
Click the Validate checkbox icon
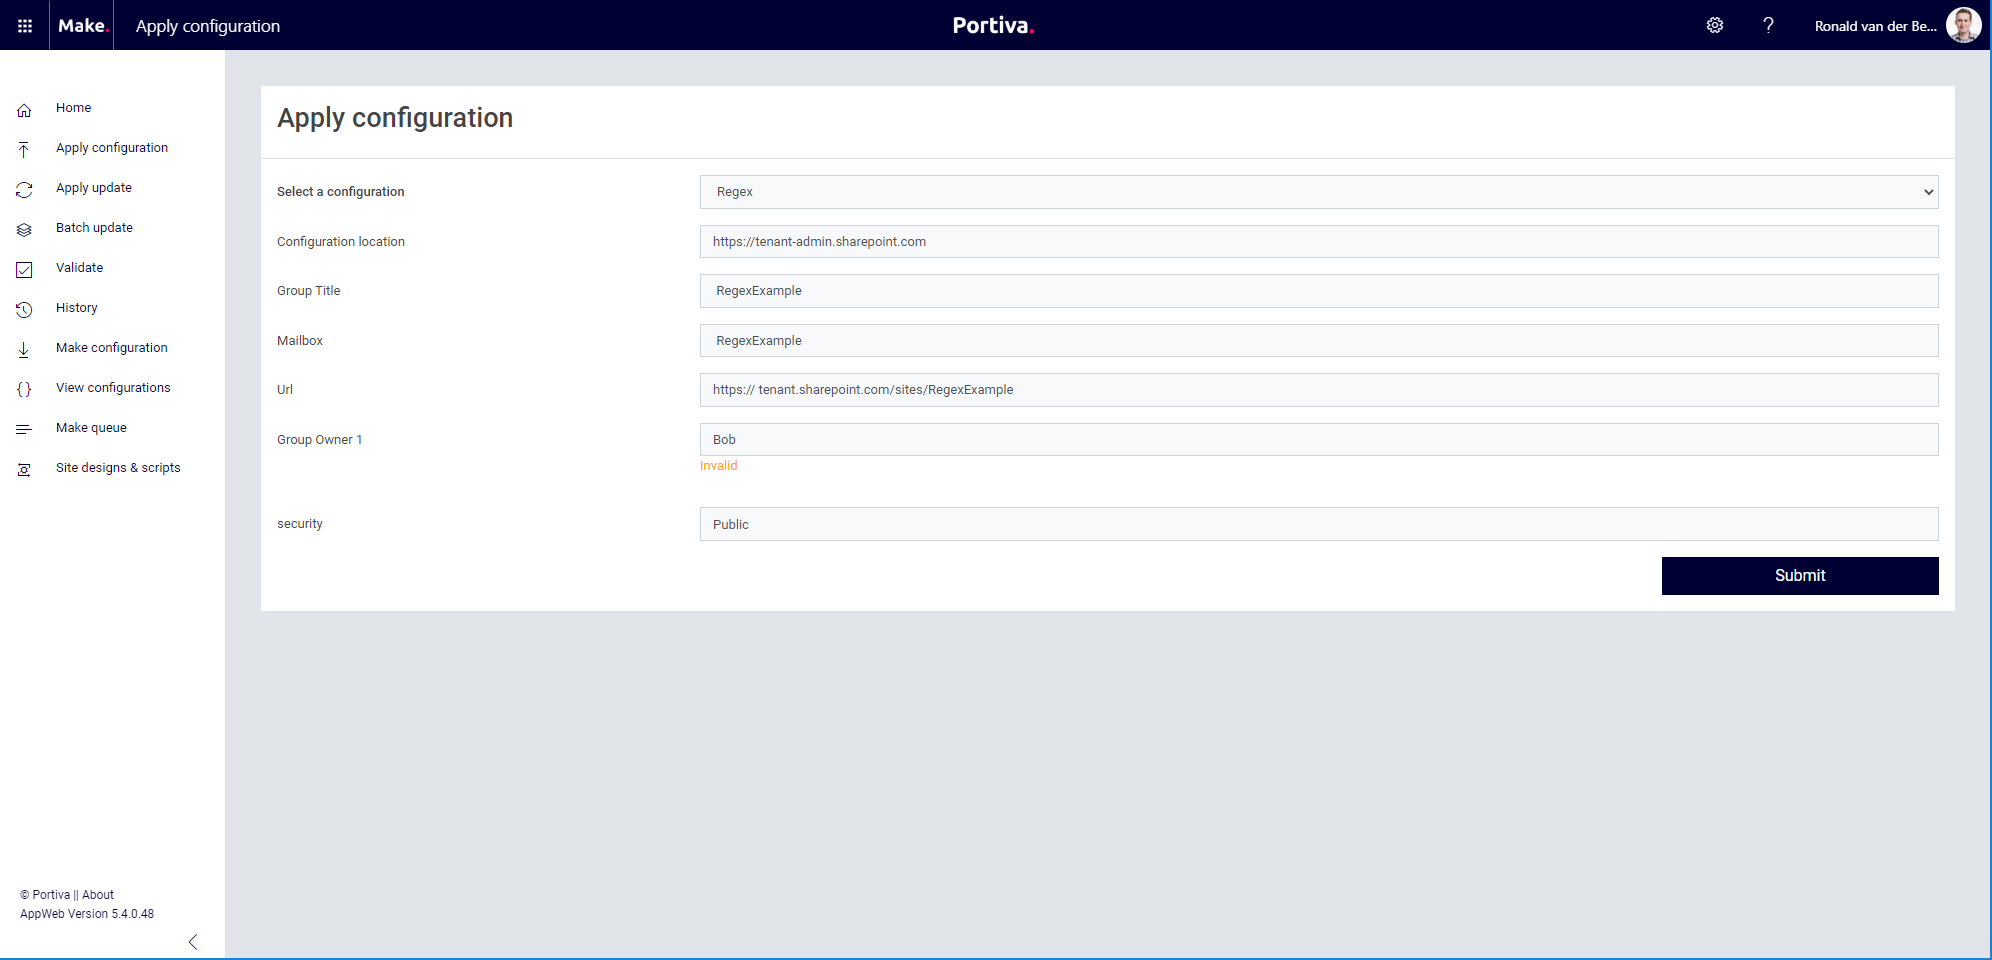point(24,270)
